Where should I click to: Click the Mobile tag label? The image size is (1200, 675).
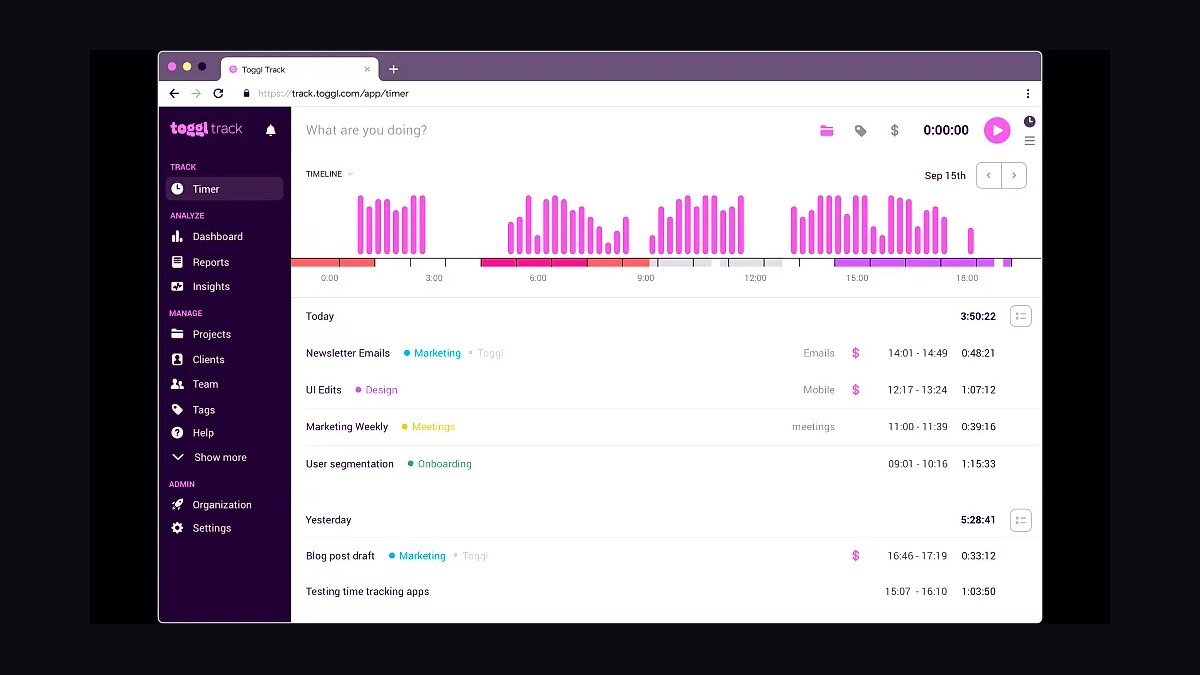(819, 390)
